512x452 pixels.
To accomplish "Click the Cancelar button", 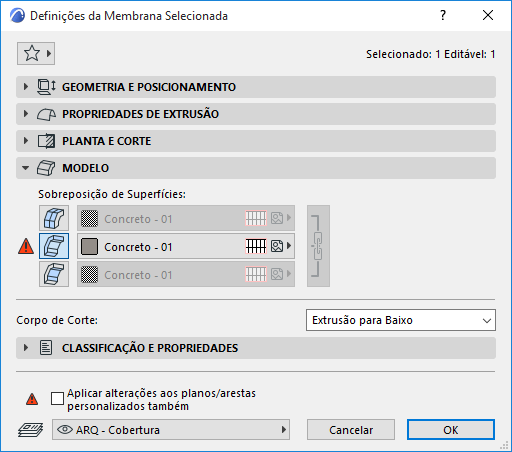I will 351,430.
